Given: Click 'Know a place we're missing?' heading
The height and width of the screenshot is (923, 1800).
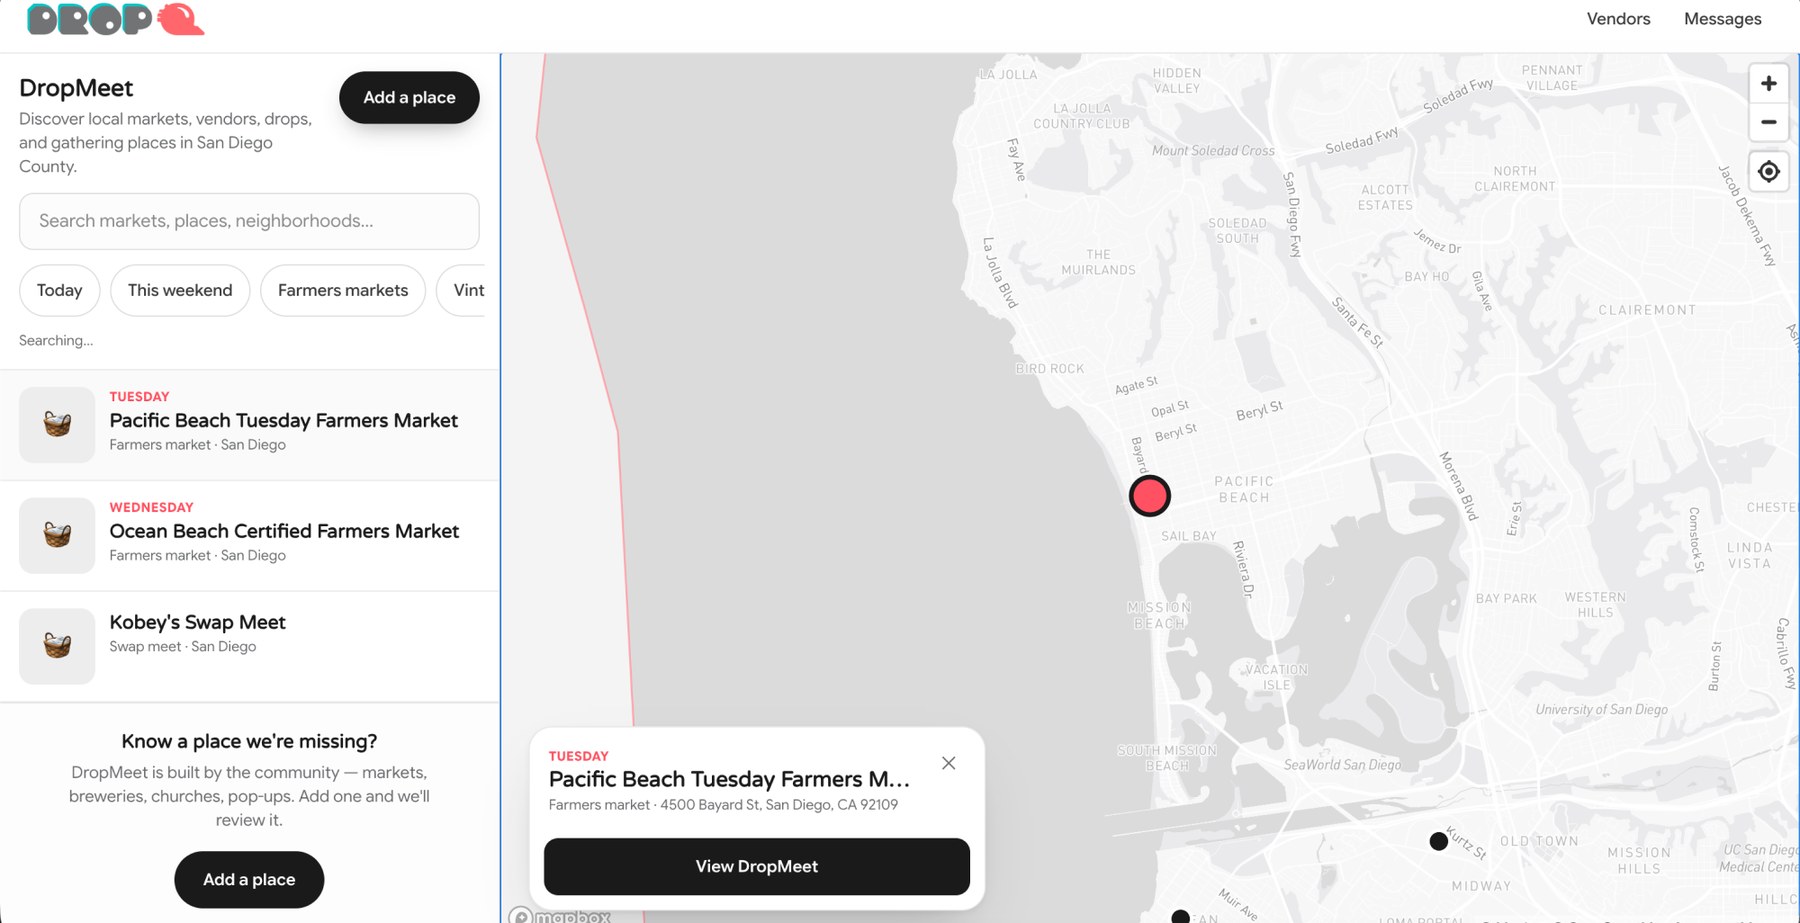Looking at the screenshot, I should tap(249, 741).
